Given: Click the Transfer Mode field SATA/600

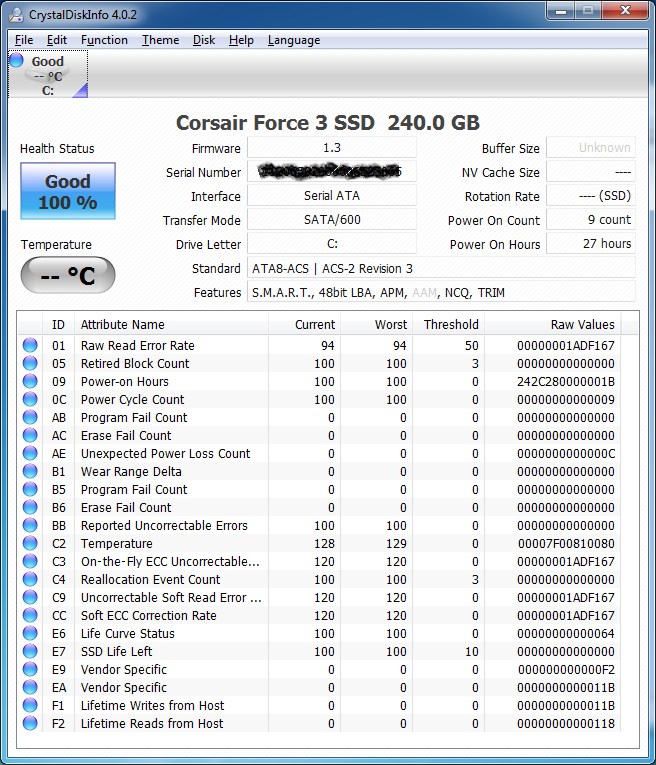Looking at the screenshot, I should point(332,220).
